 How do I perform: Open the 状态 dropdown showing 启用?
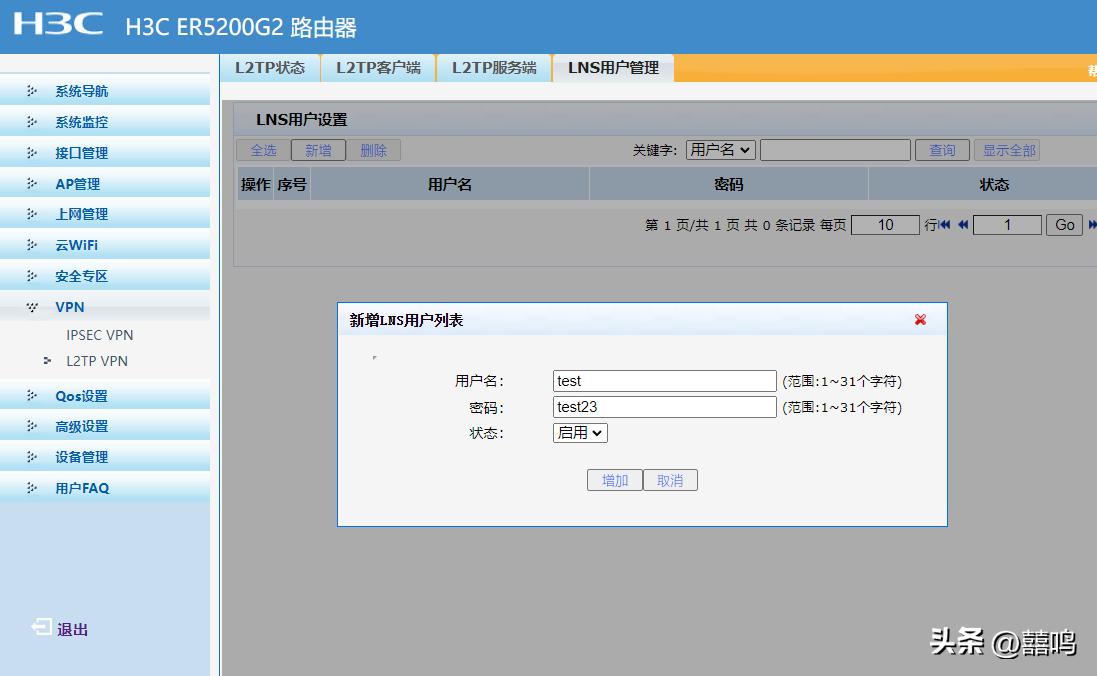coord(579,433)
